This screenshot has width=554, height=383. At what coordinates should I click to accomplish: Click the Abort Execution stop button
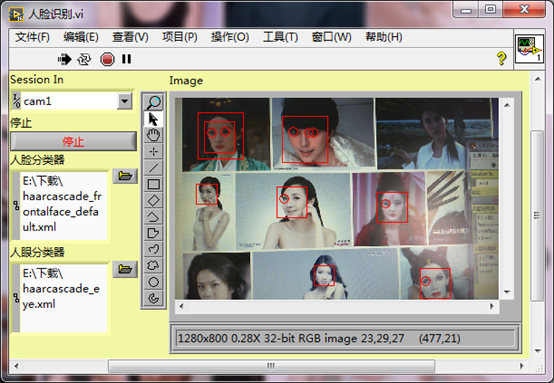[107, 59]
